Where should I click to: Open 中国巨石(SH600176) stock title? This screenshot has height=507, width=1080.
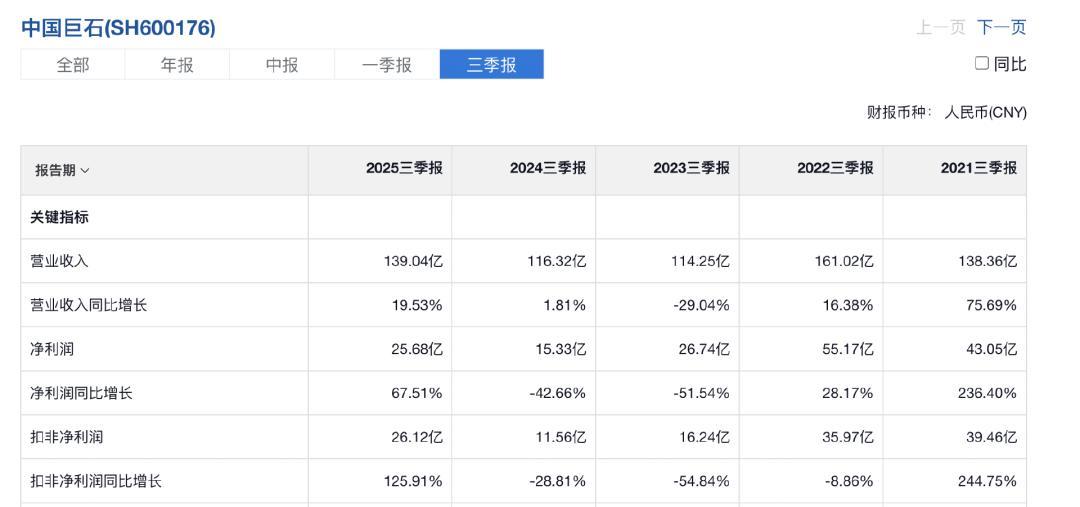[x=118, y=28]
